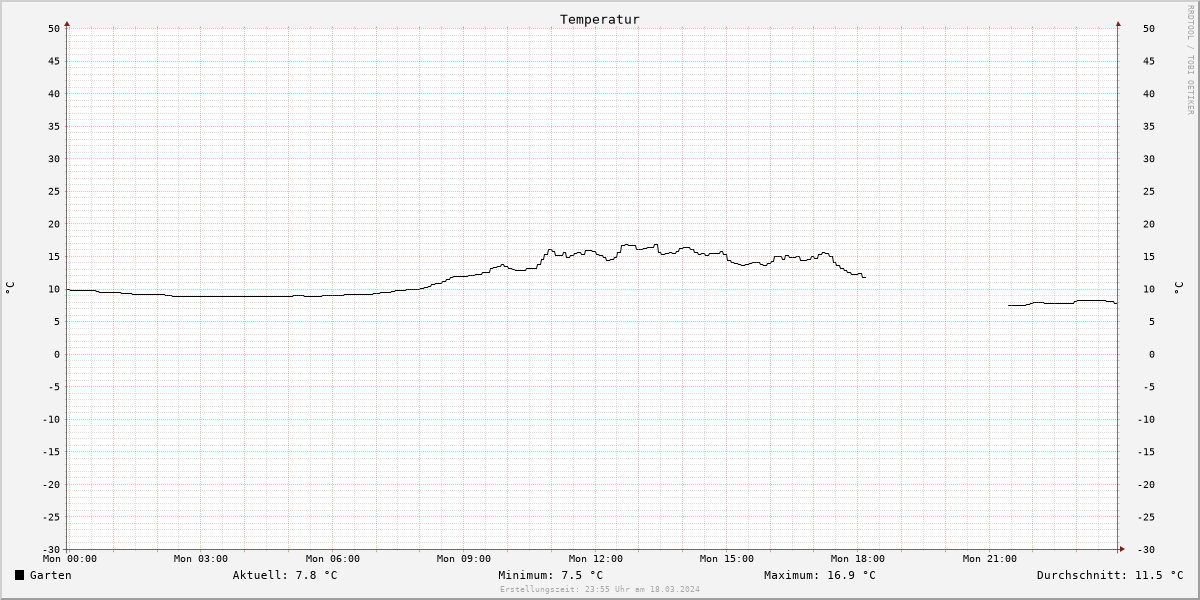Click the °C unit label on the left axis

[10, 288]
